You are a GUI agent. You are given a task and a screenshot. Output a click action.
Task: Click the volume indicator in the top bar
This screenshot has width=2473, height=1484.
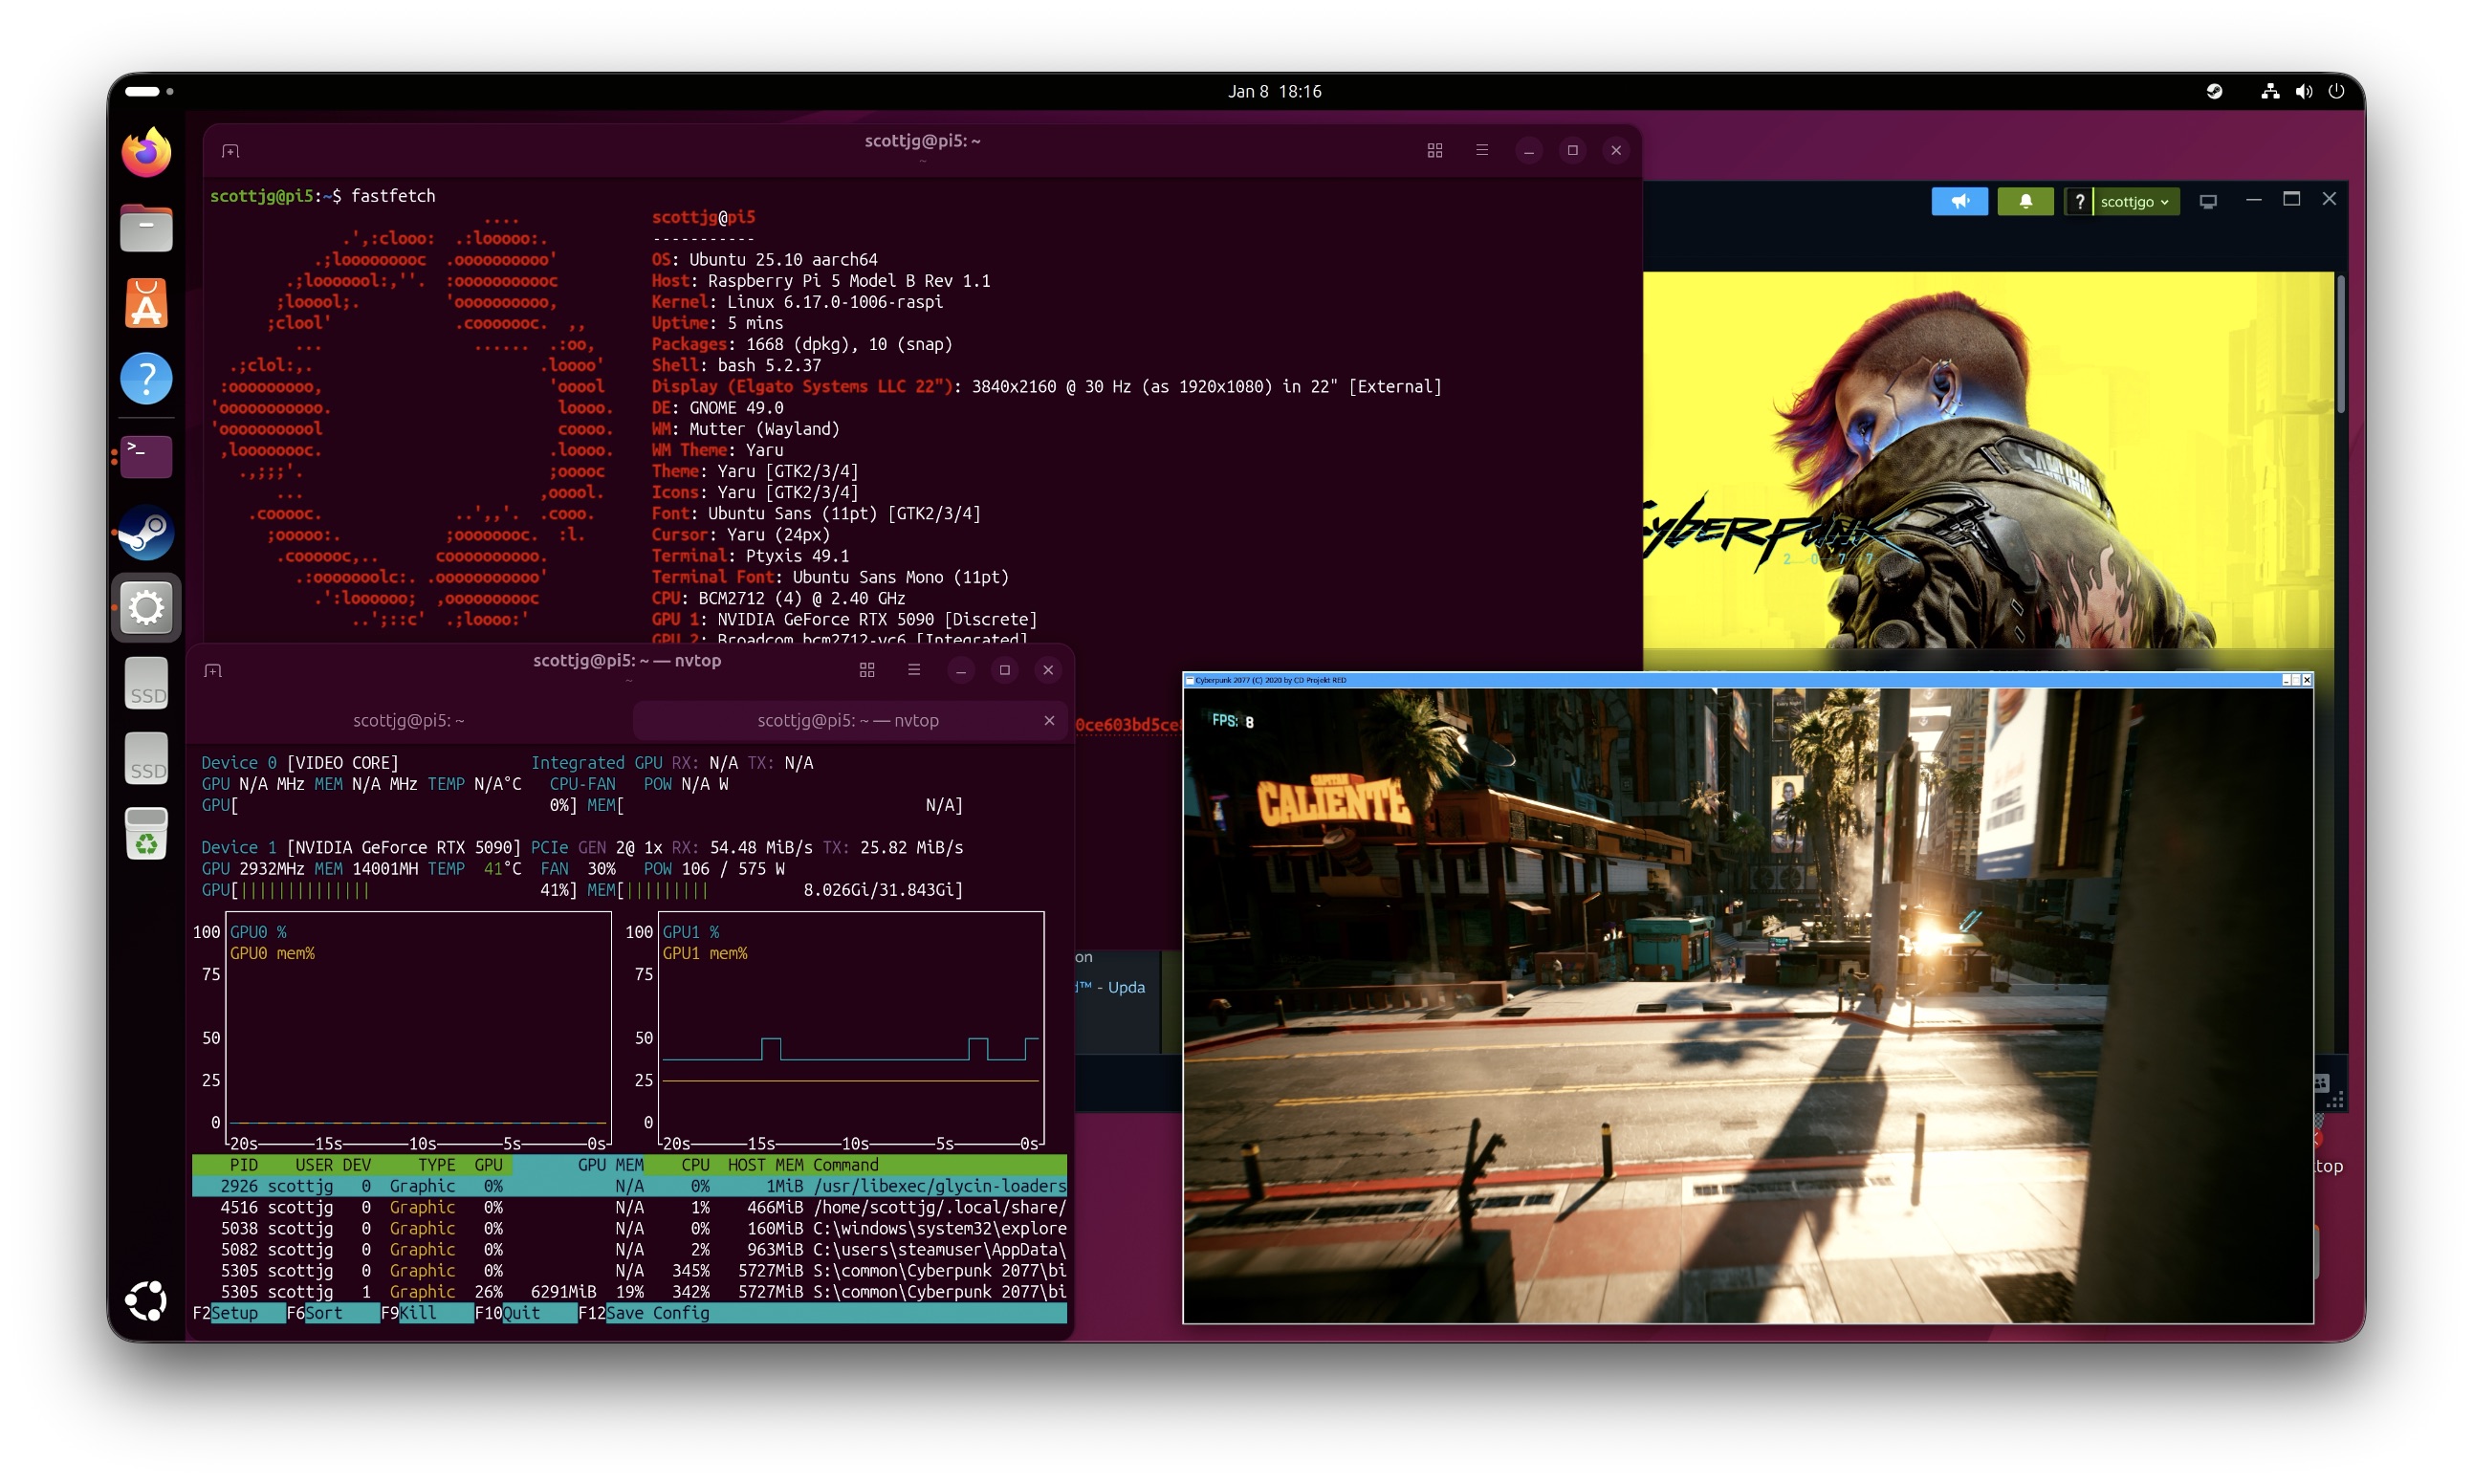click(2303, 91)
